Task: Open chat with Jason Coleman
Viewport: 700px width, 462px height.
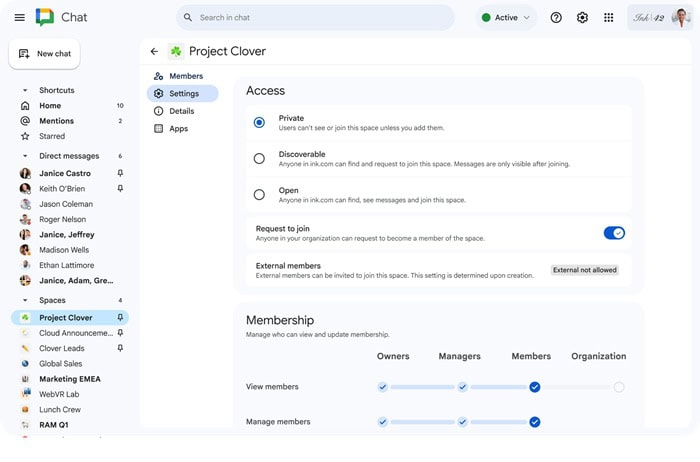Action: click(70, 204)
